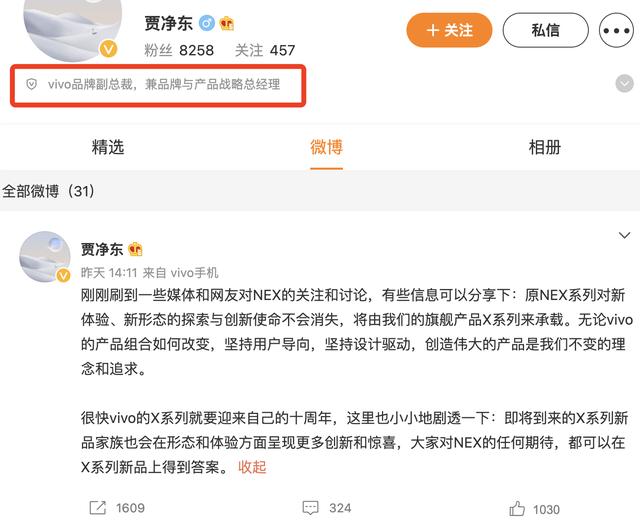Click the crown member badge beside profile name

(227, 23)
